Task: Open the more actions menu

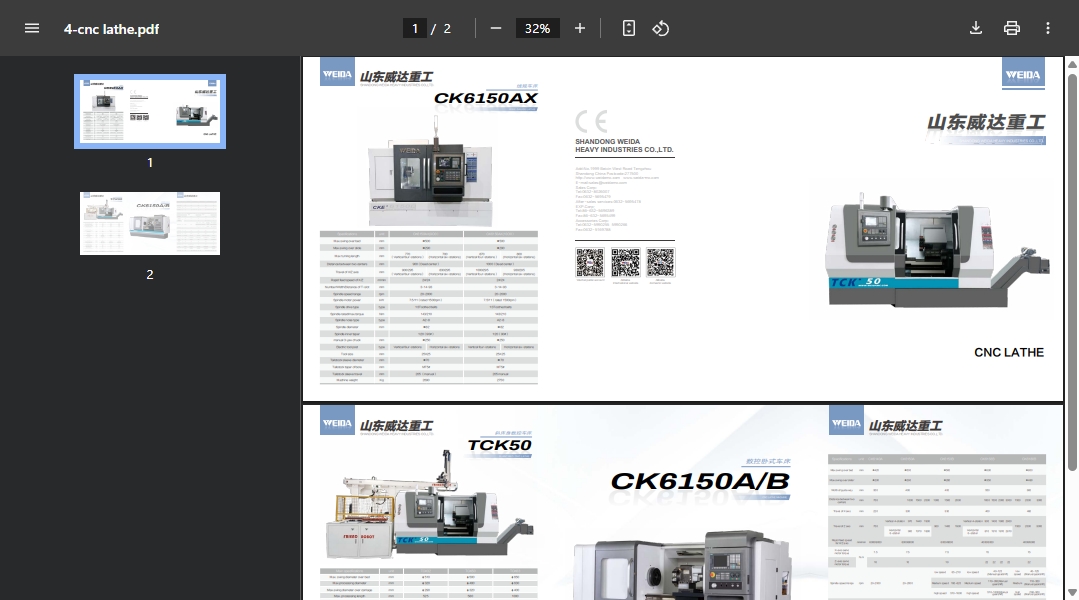Action: point(1048,28)
